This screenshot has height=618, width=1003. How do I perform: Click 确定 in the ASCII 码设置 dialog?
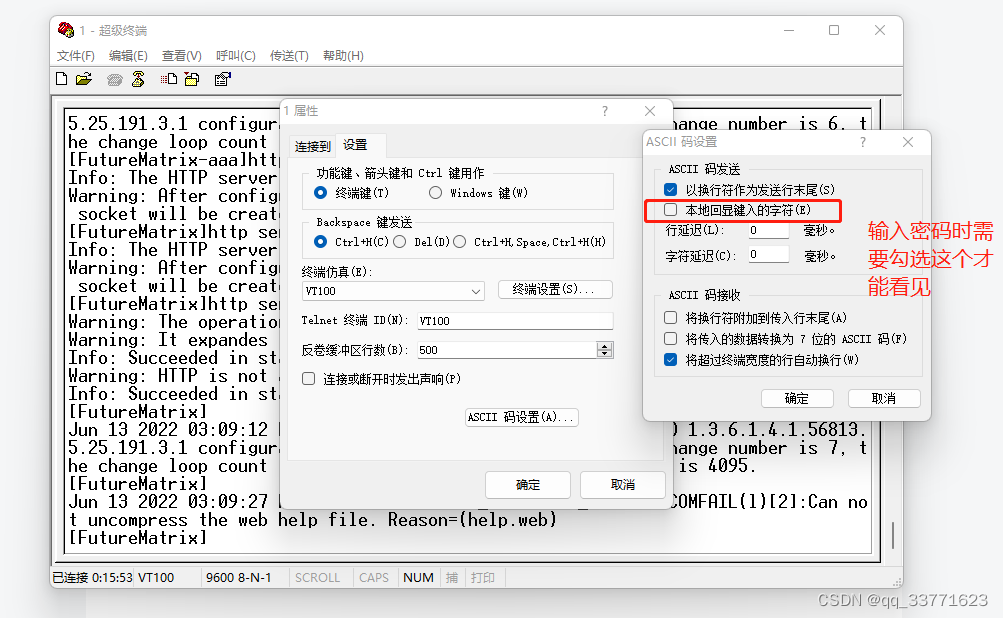coord(796,398)
